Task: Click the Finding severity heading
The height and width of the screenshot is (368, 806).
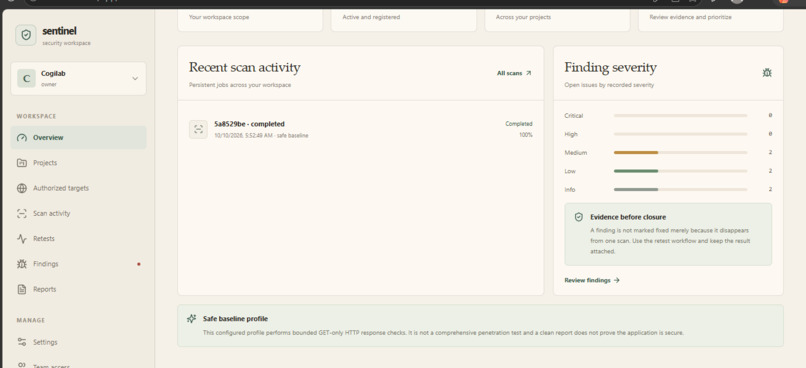Action: 611,68
